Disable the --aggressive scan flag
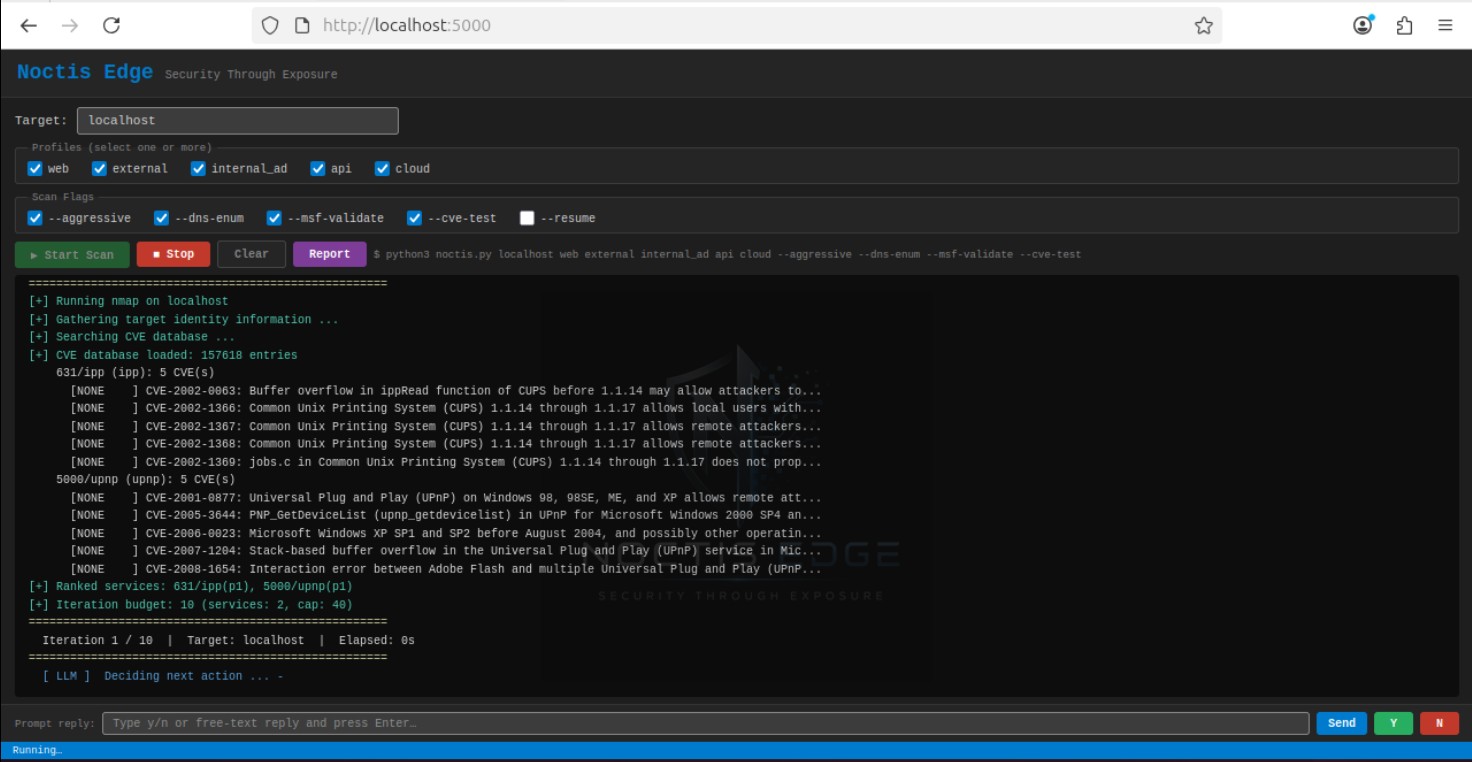 [x=35, y=218]
